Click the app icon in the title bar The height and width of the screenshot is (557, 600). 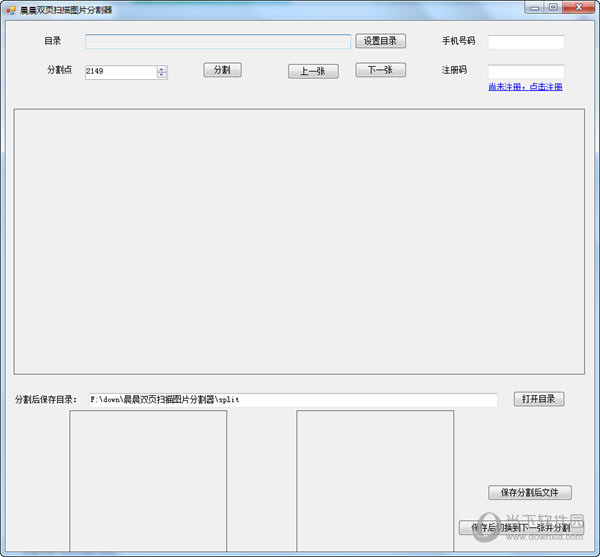click(11, 9)
